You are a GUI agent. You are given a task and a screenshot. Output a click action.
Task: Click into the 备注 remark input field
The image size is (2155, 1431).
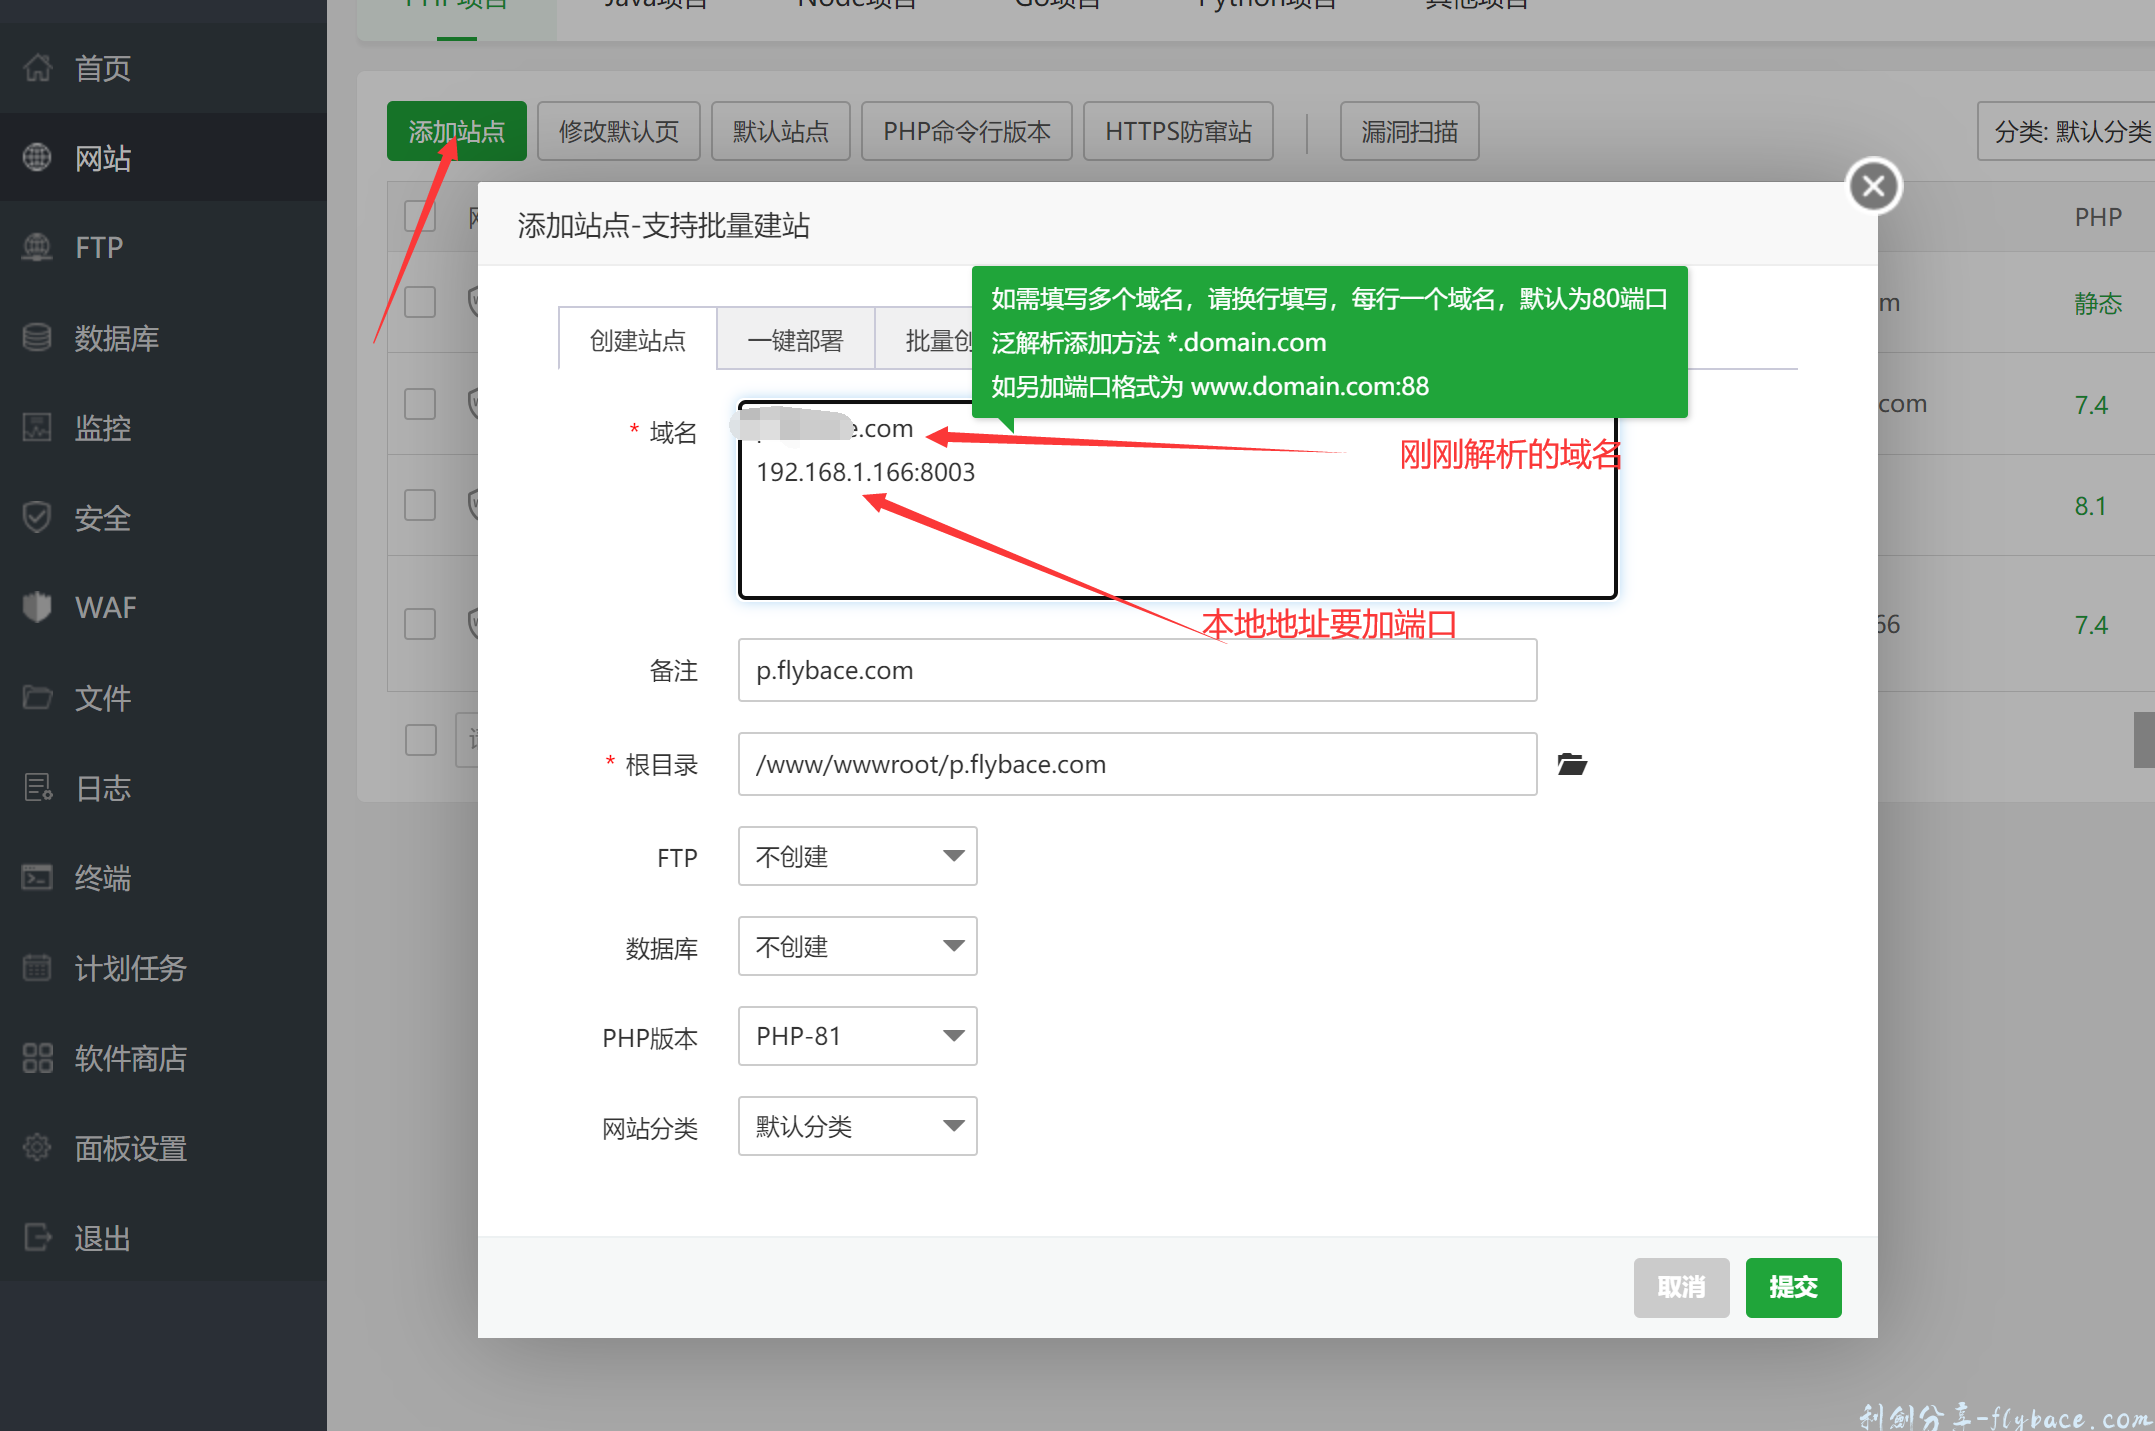click(x=1136, y=670)
